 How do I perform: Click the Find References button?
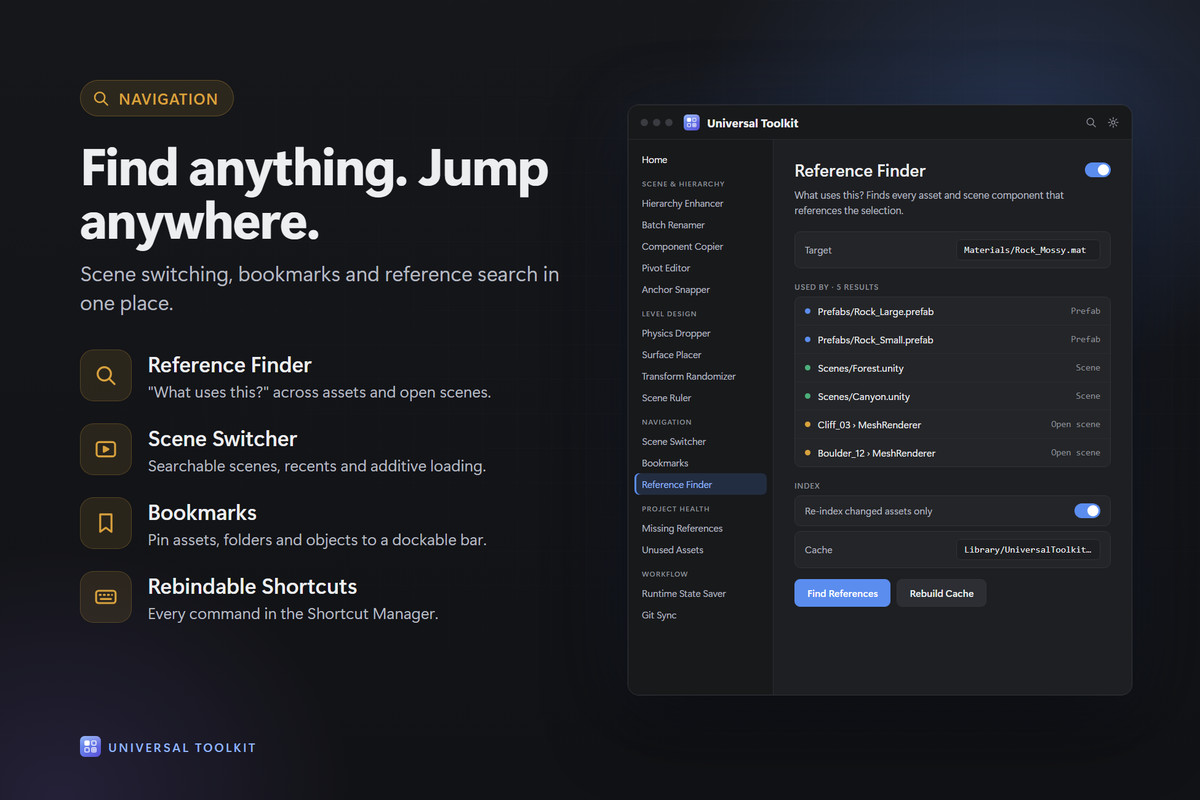click(x=842, y=593)
